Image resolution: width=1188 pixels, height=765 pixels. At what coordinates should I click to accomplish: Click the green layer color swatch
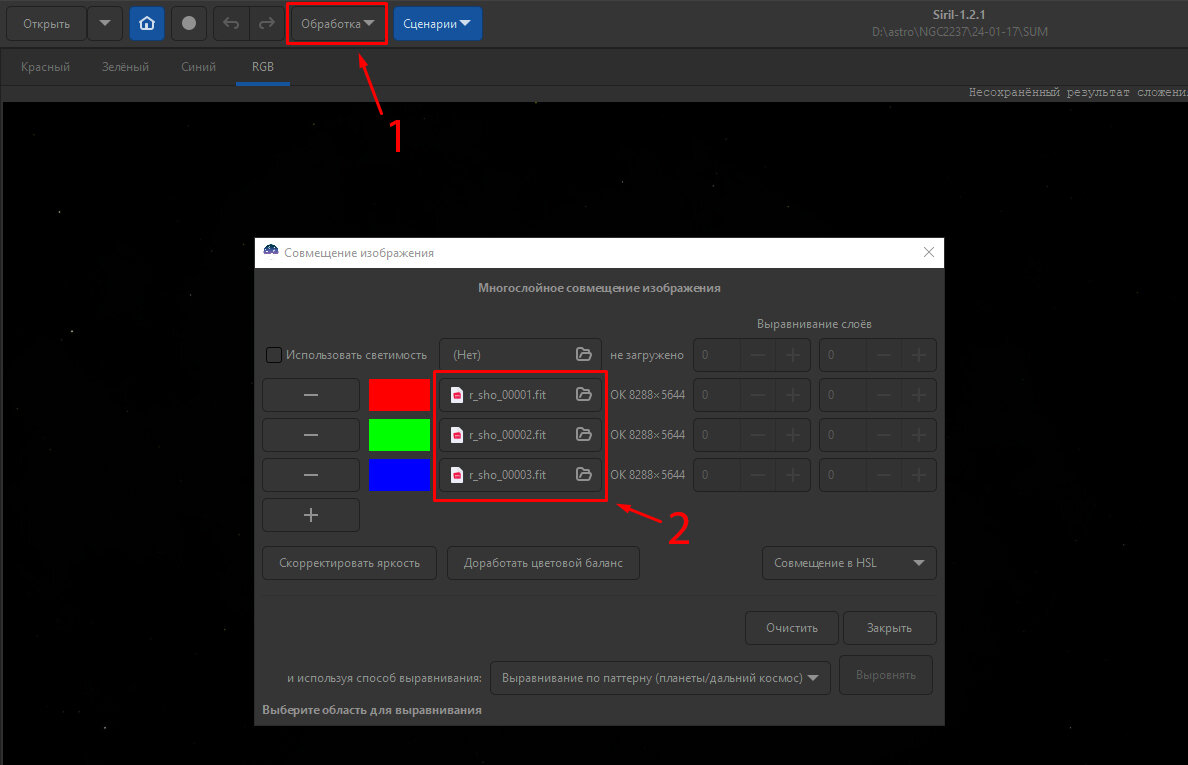[x=399, y=435]
